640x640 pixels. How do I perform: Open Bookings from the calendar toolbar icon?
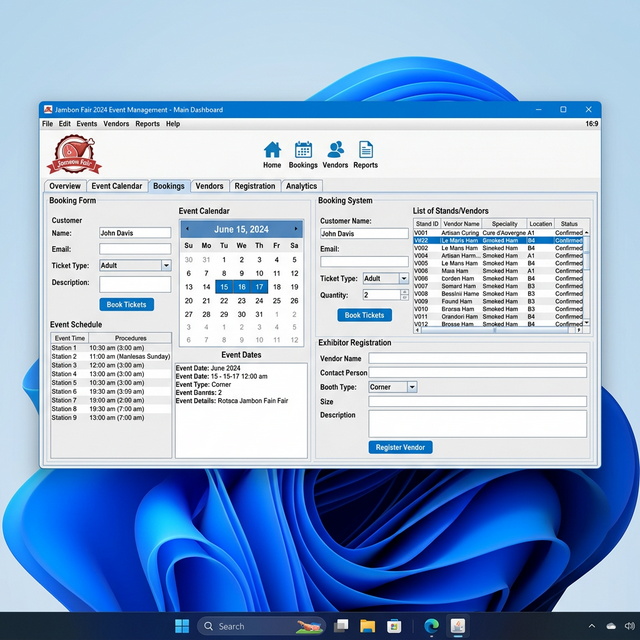(303, 152)
